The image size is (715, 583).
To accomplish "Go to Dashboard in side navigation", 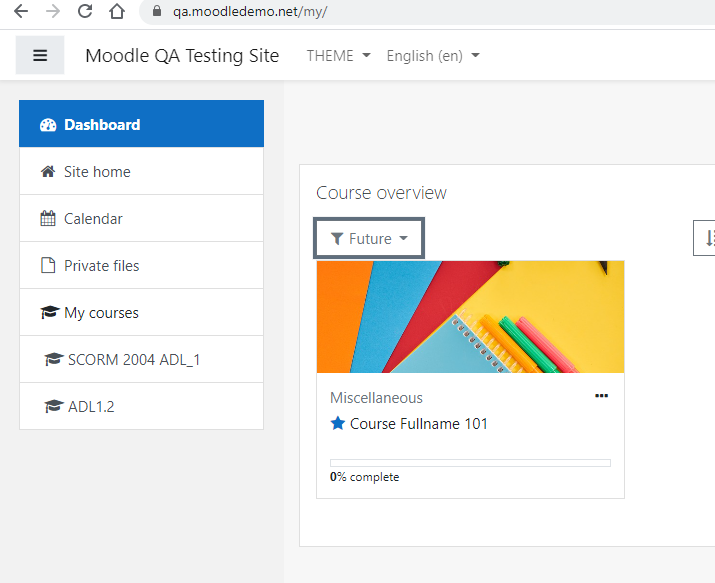I will coord(141,124).
